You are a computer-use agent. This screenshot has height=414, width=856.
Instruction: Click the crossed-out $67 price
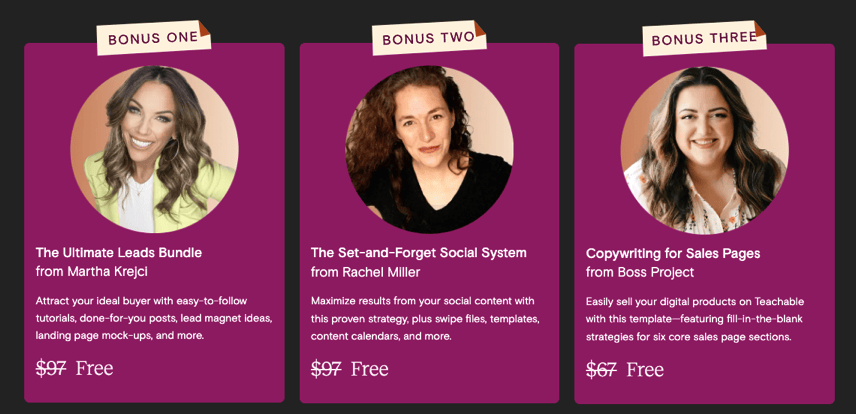(x=601, y=369)
